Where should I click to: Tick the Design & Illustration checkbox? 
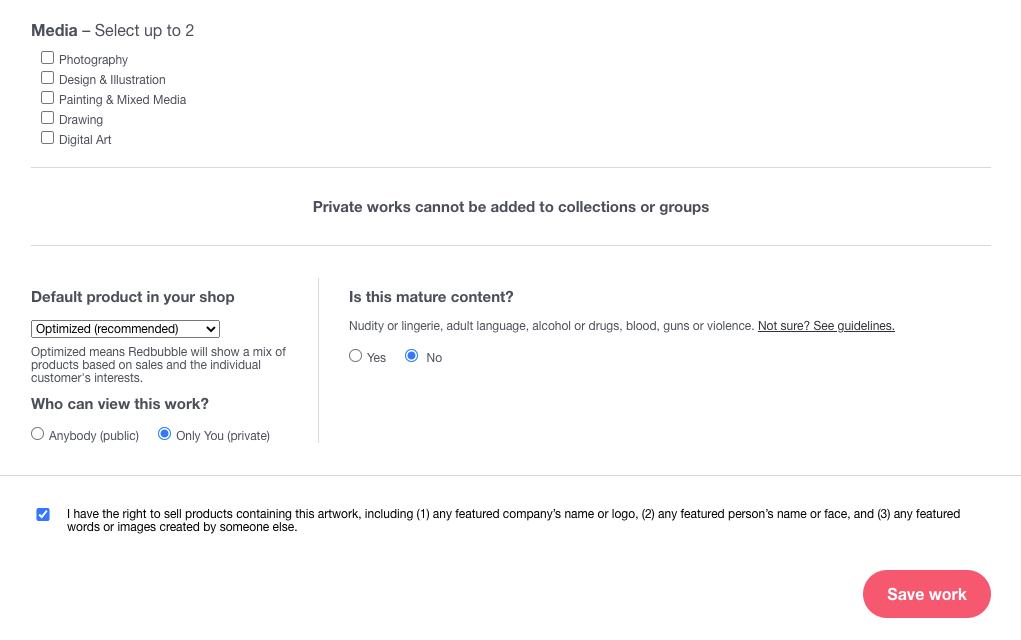[x=48, y=78]
